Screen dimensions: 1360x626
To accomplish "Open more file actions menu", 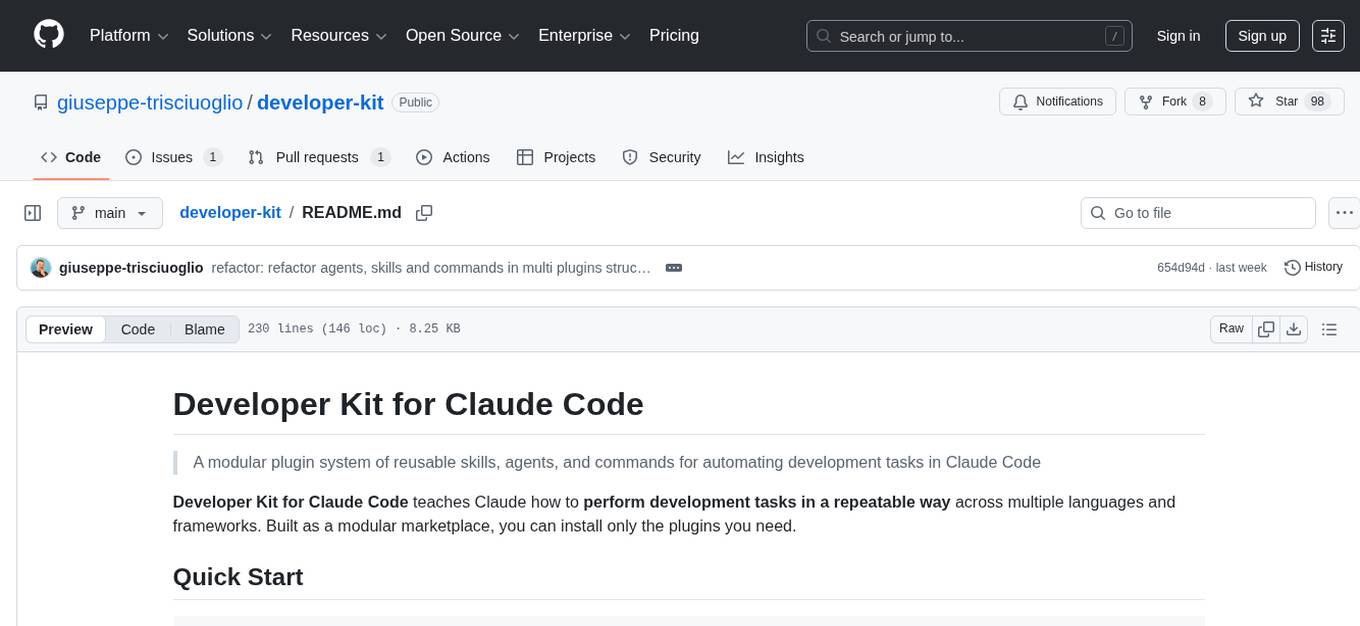I will point(1344,213).
